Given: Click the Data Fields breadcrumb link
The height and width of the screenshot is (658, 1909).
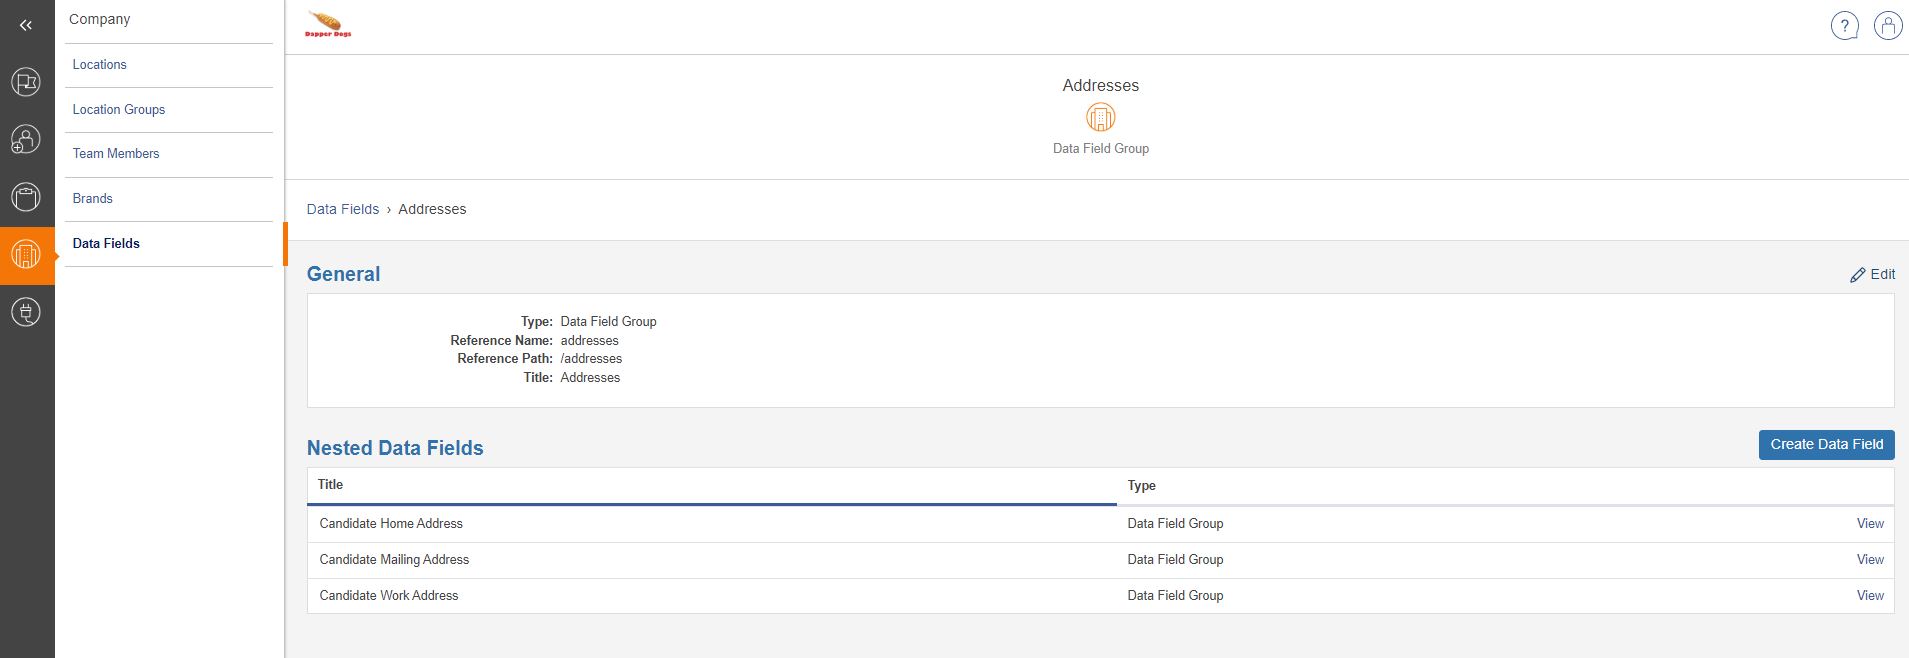Looking at the screenshot, I should point(343,210).
